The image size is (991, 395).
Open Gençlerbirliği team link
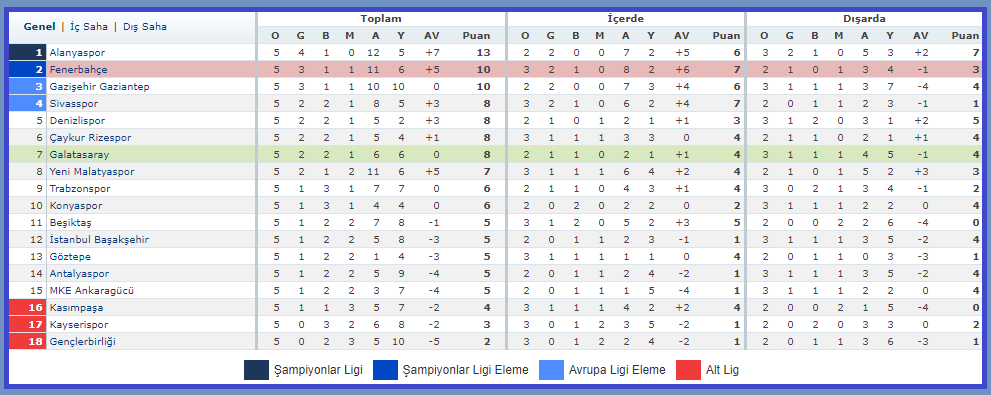tap(82, 342)
